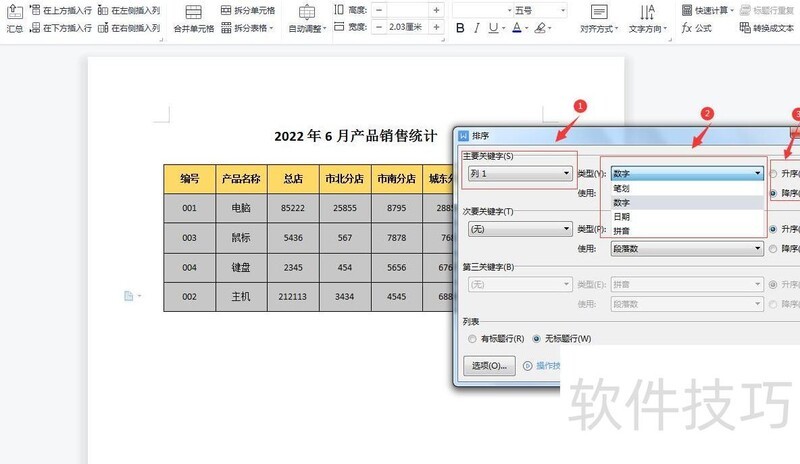Image resolution: width=800 pixels, height=464 pixels.
Task: Click the 标题行重复 repeat header rows item
Action: [x=767, y=10]
